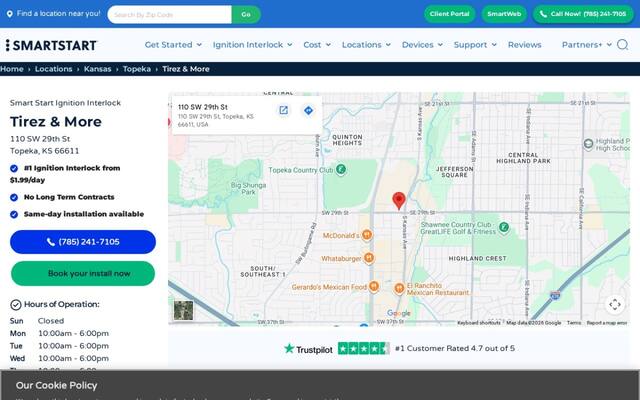Go to Locations breadcrumb
This screenshot has width=640, height=400.
53,69
